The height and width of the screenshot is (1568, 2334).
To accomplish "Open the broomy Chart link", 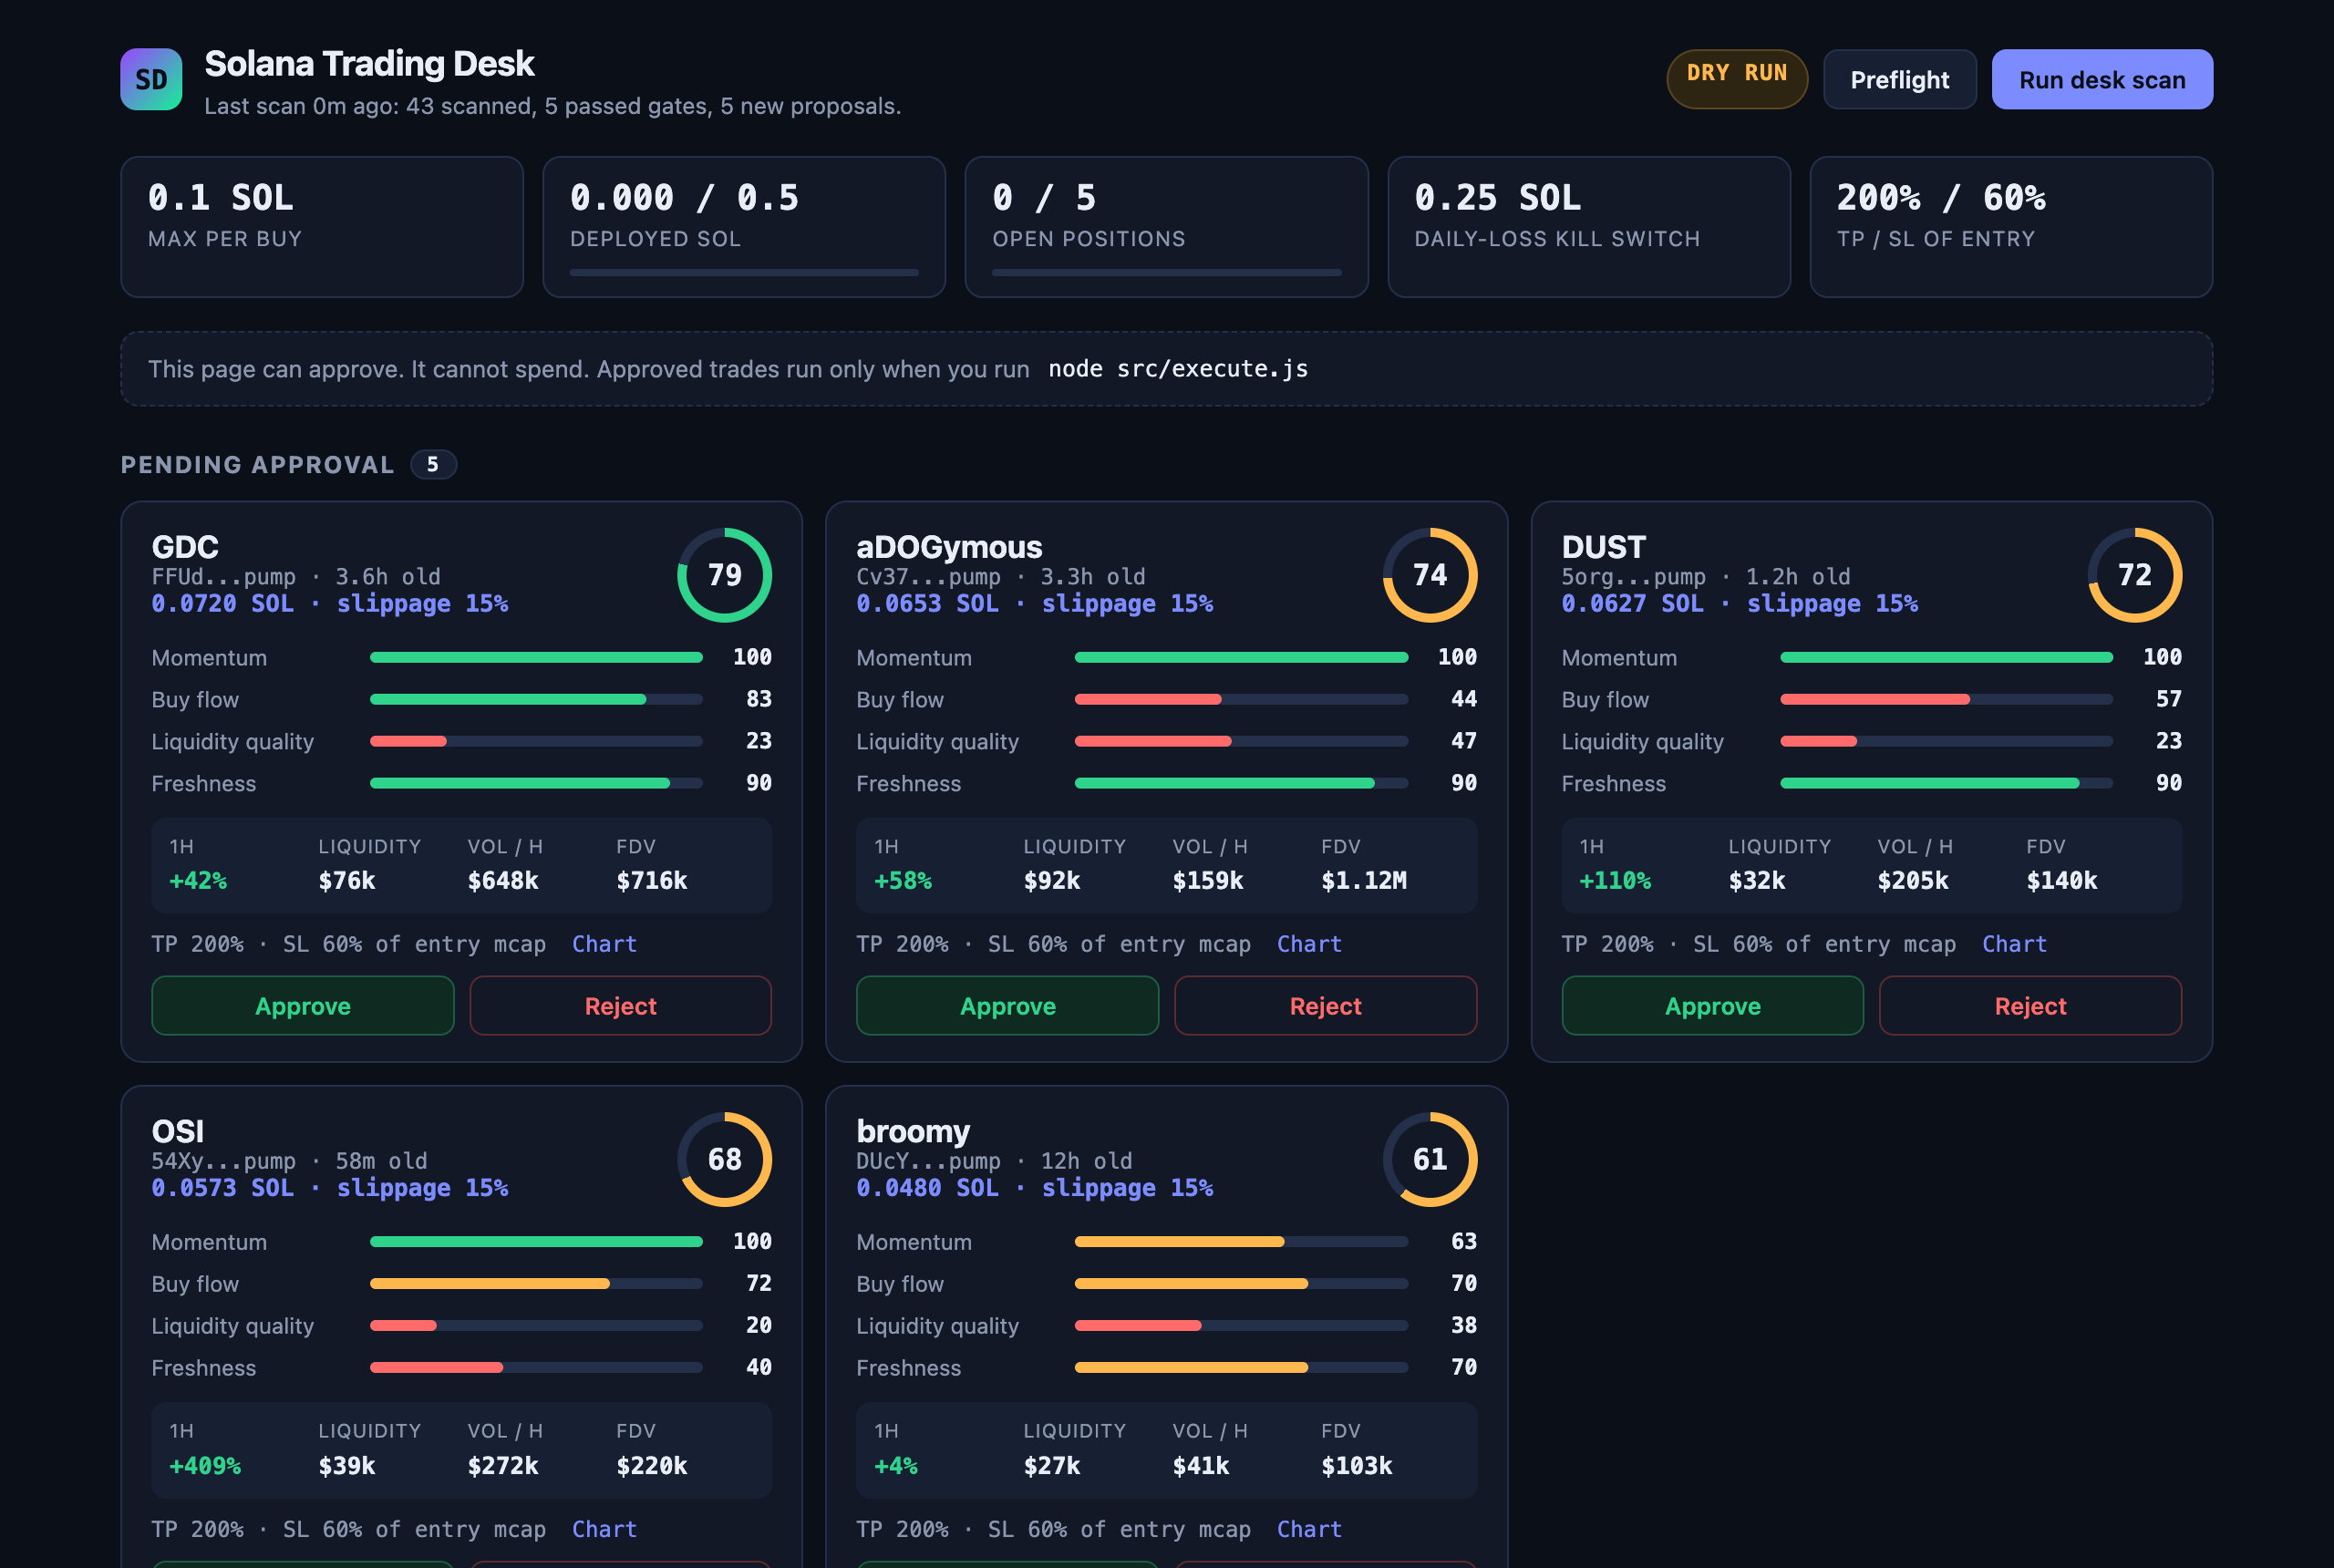I will click(x=1309, y=1528).
